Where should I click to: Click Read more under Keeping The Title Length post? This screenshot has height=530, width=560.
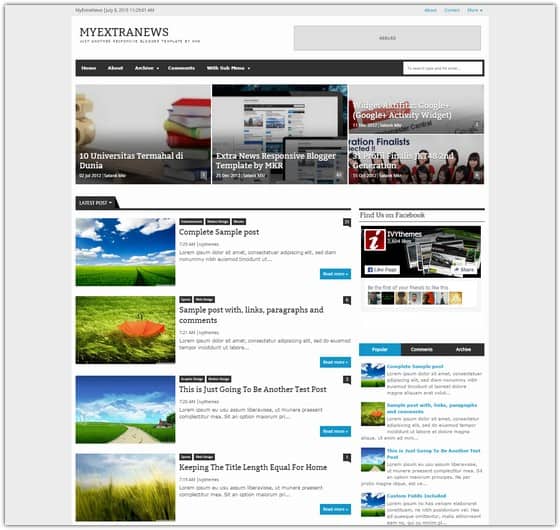coord(335,509)
